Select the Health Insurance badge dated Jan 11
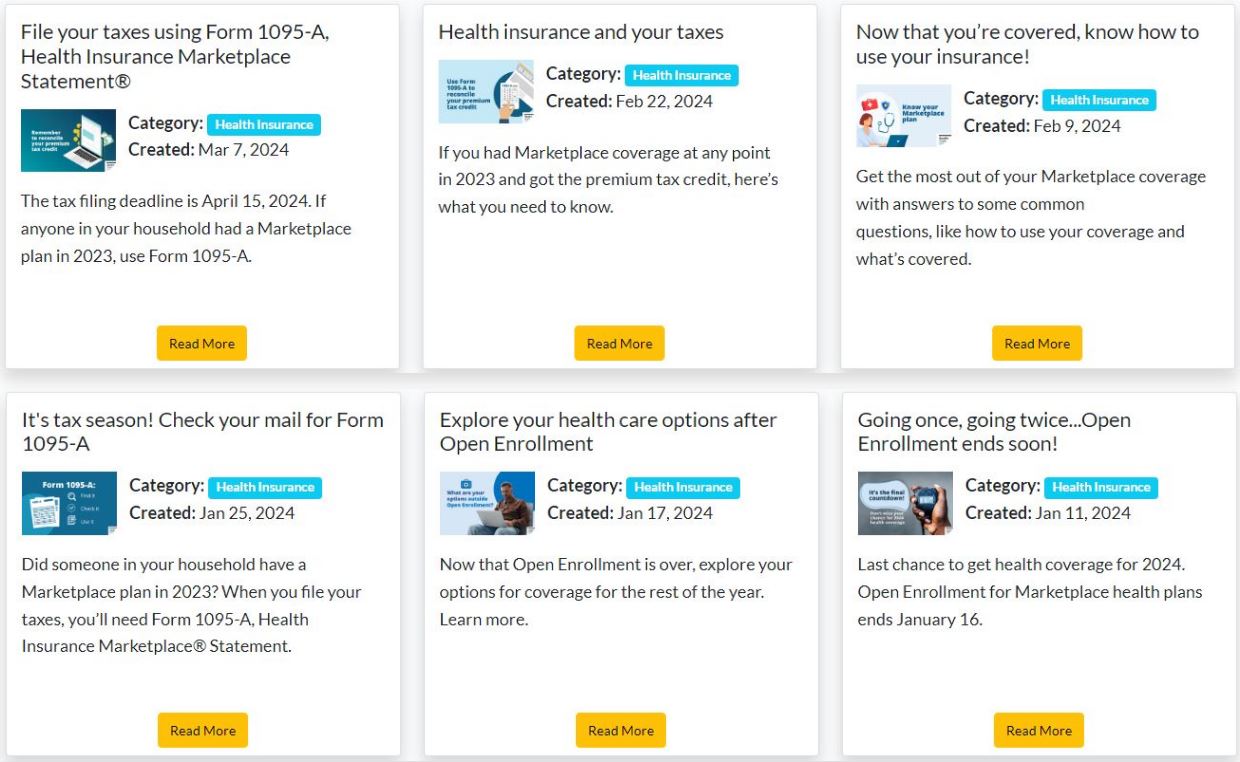 (x=1099, y=487)
